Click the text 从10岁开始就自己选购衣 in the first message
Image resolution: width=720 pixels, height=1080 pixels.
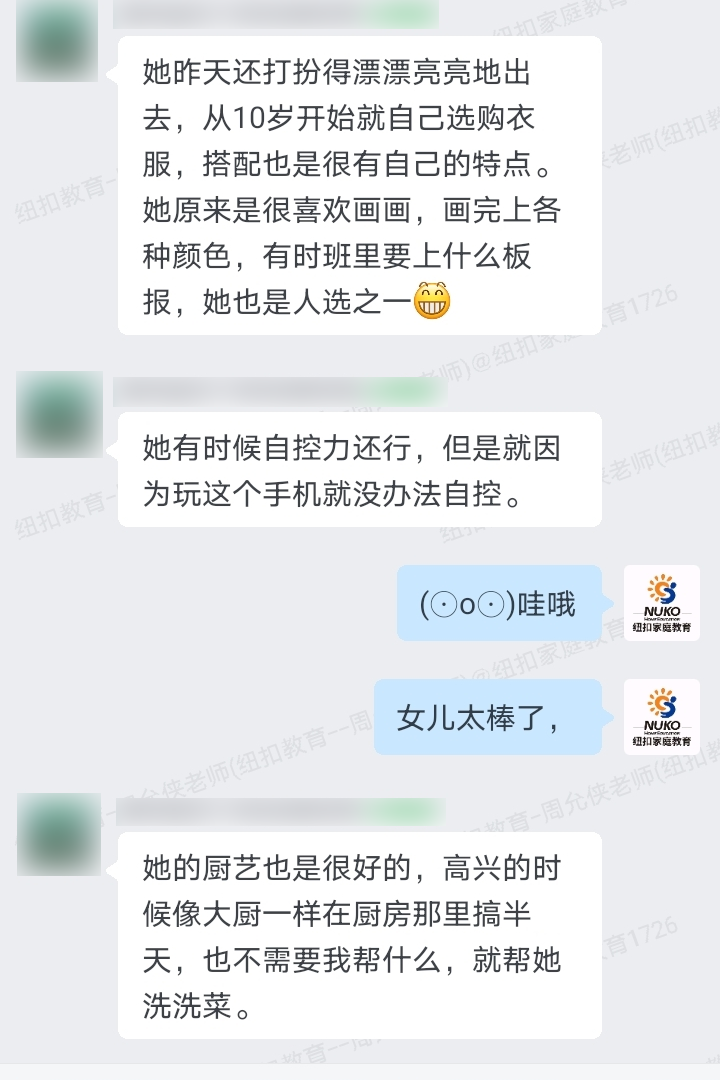point(368,118)
